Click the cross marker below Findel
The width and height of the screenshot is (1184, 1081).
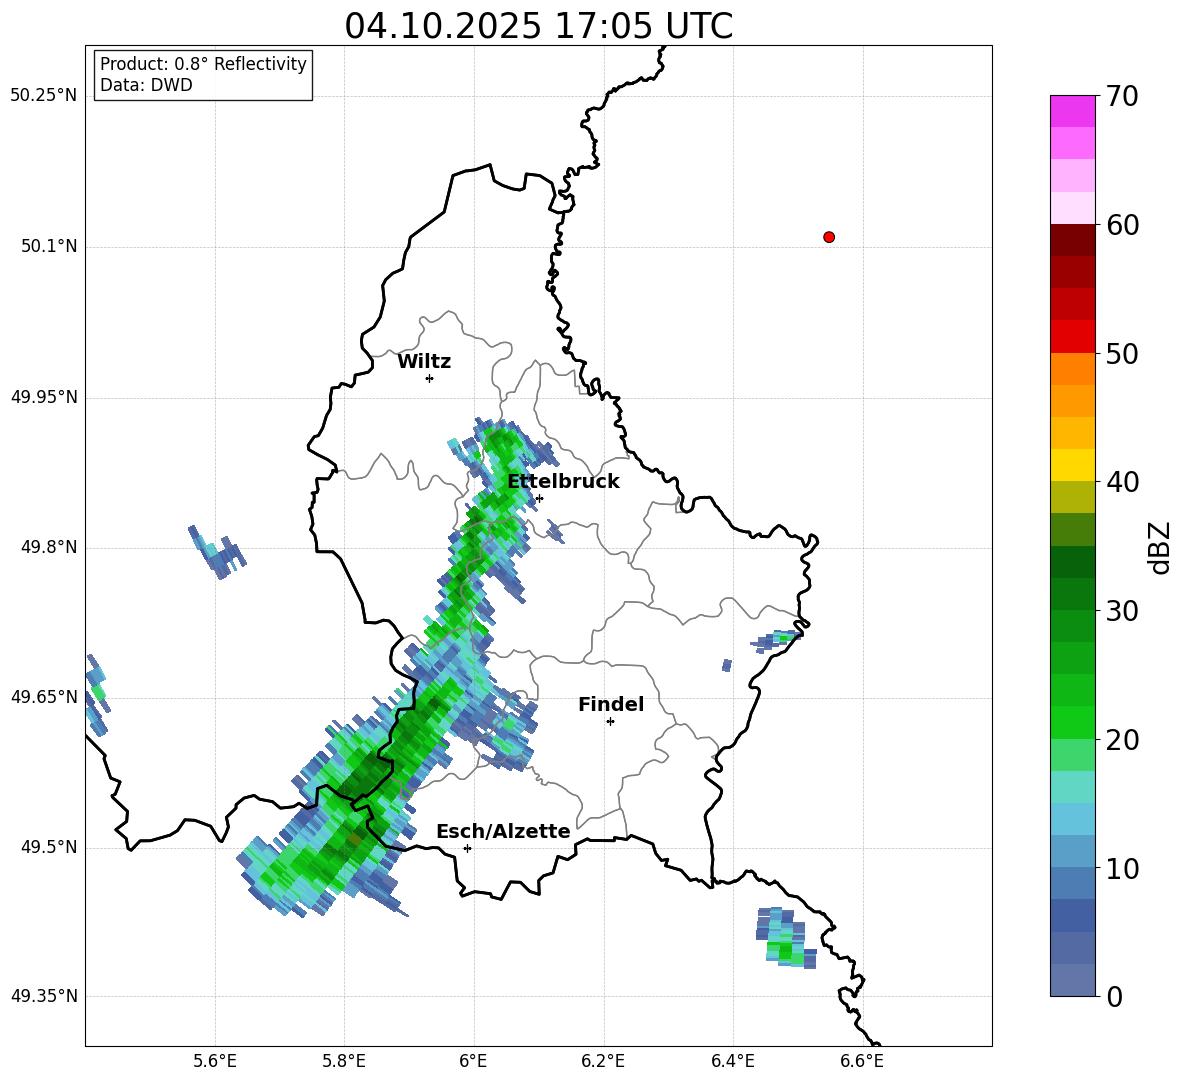(610, 722)
